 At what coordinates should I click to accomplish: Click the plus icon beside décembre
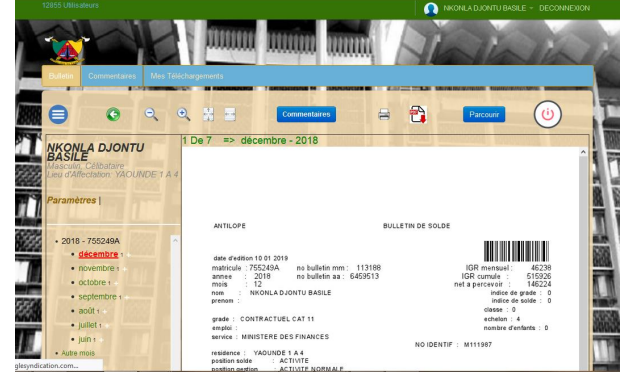pyautogui.click(x=129, y=255)
